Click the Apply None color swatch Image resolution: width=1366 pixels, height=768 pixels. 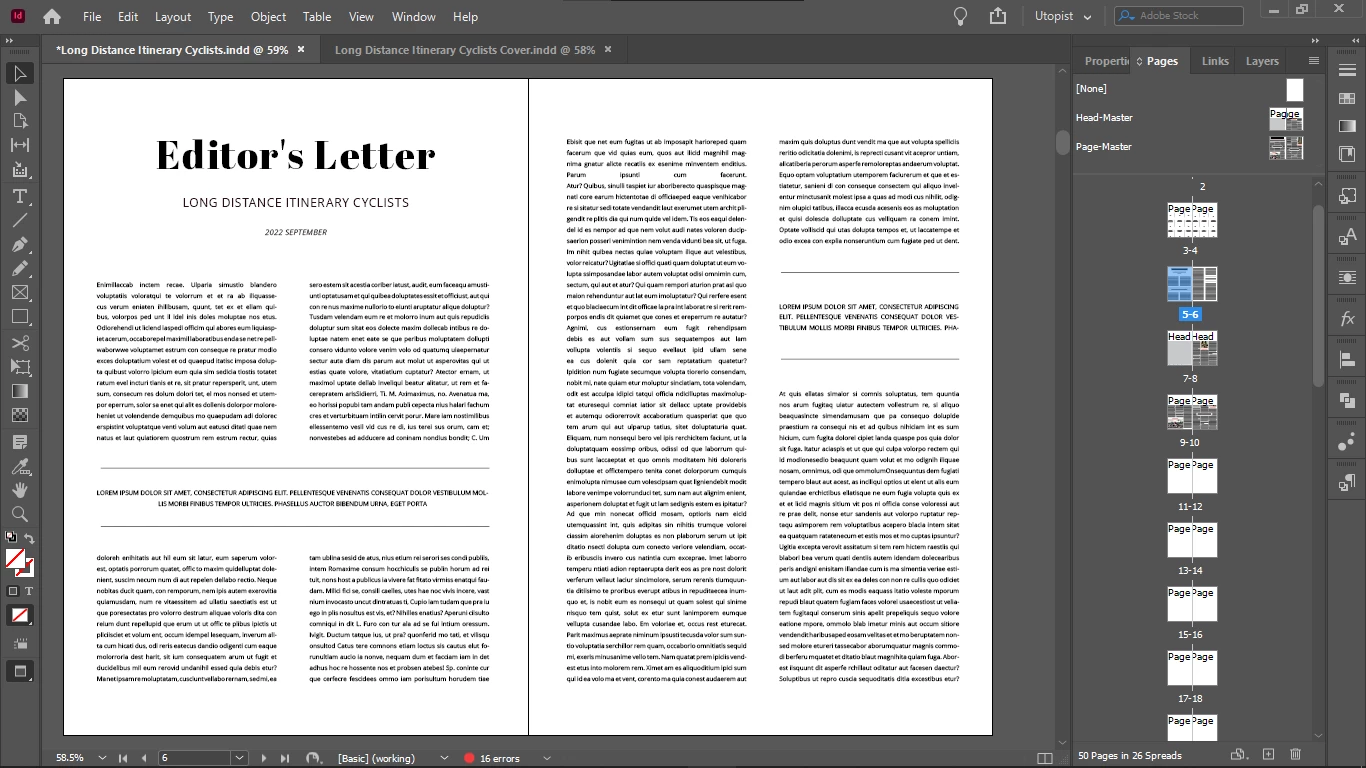pyautogui.click(x=19, y=616)
